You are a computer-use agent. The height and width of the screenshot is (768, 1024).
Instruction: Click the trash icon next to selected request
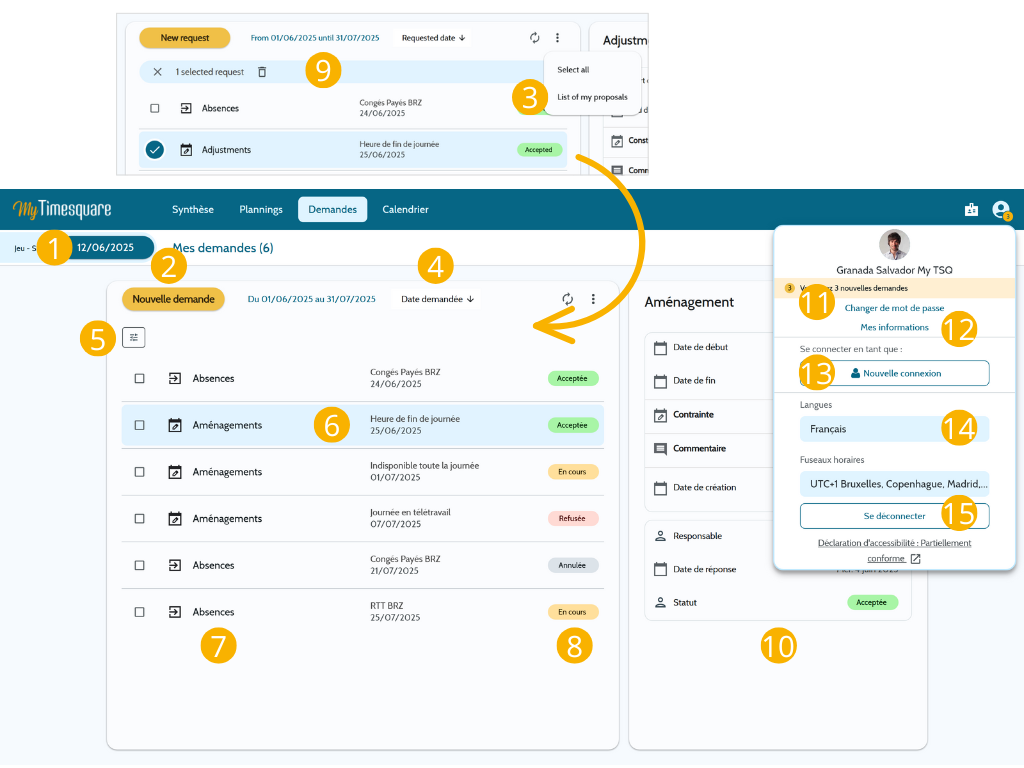[x=262, y=72]
